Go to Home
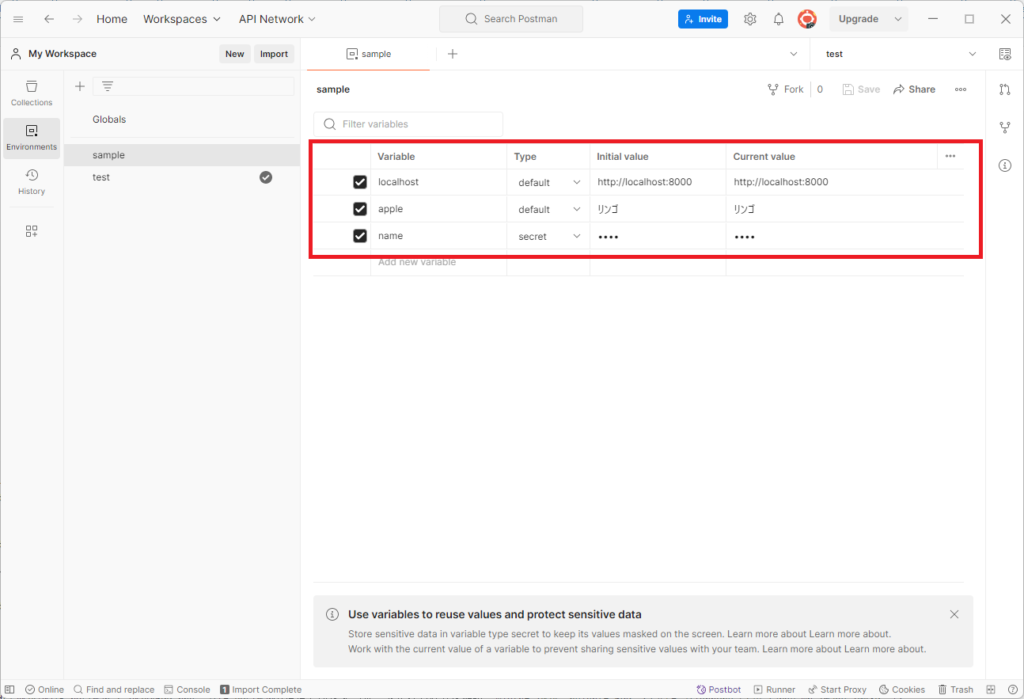The height and width of the screenshot is (699, 1024). pyautogui.click(x=112, y=19)
